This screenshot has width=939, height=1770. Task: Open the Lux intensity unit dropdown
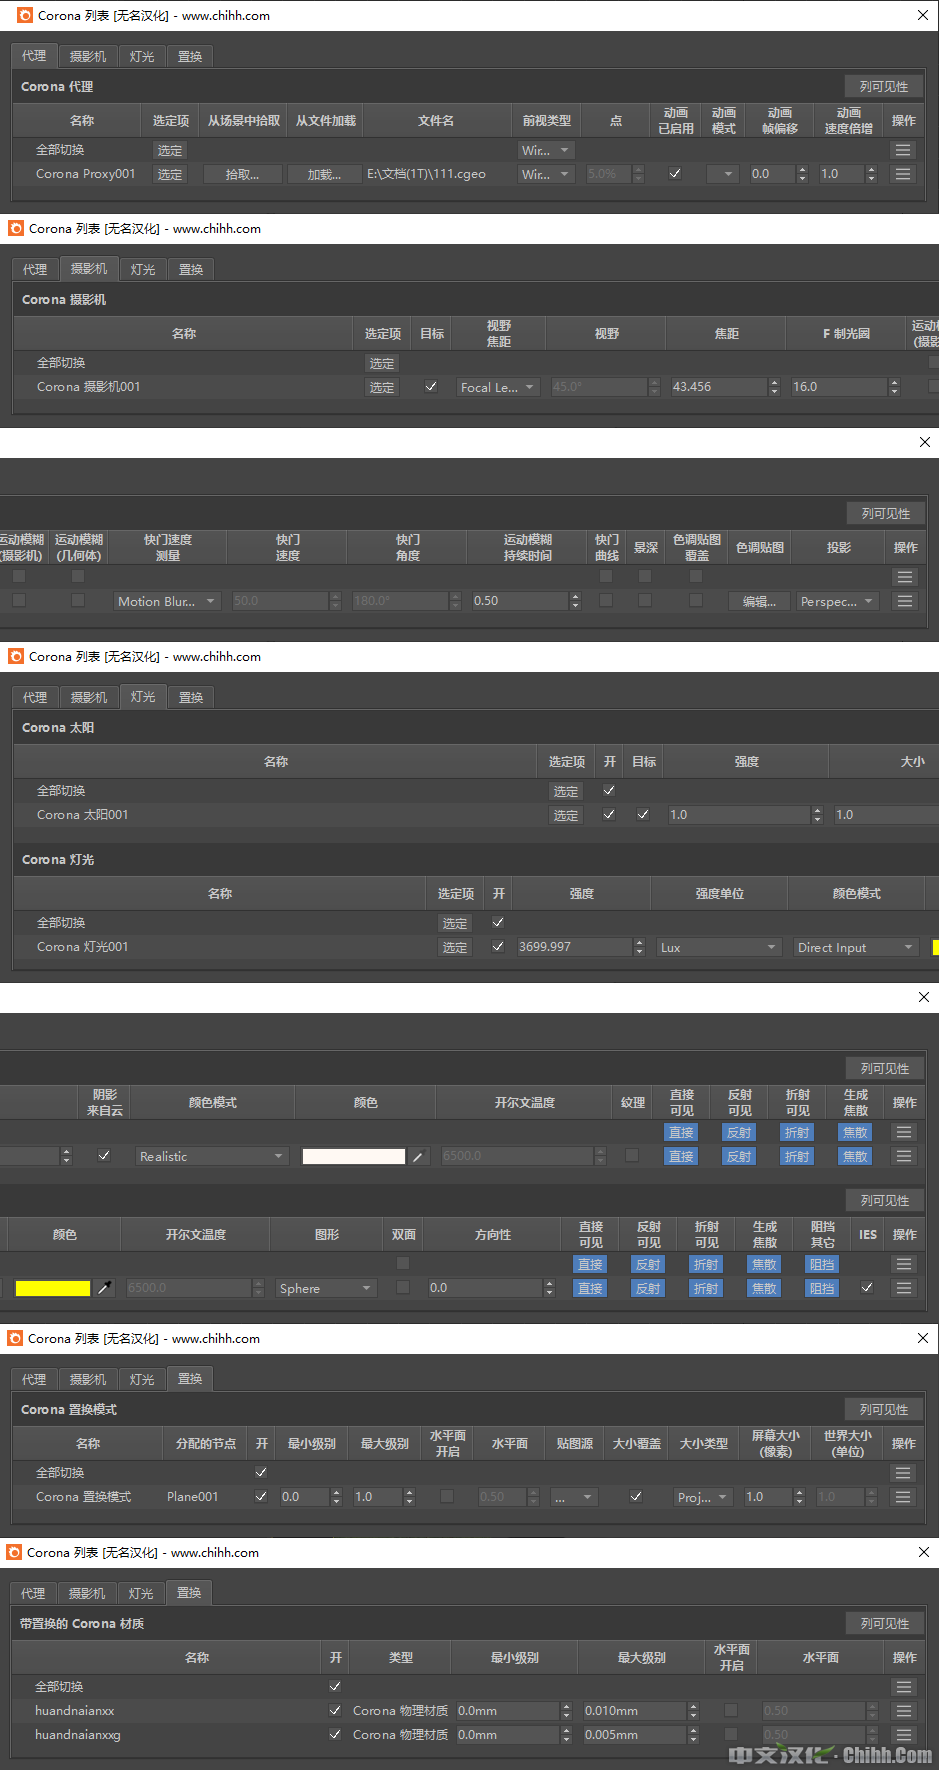[x=718, y=947]
